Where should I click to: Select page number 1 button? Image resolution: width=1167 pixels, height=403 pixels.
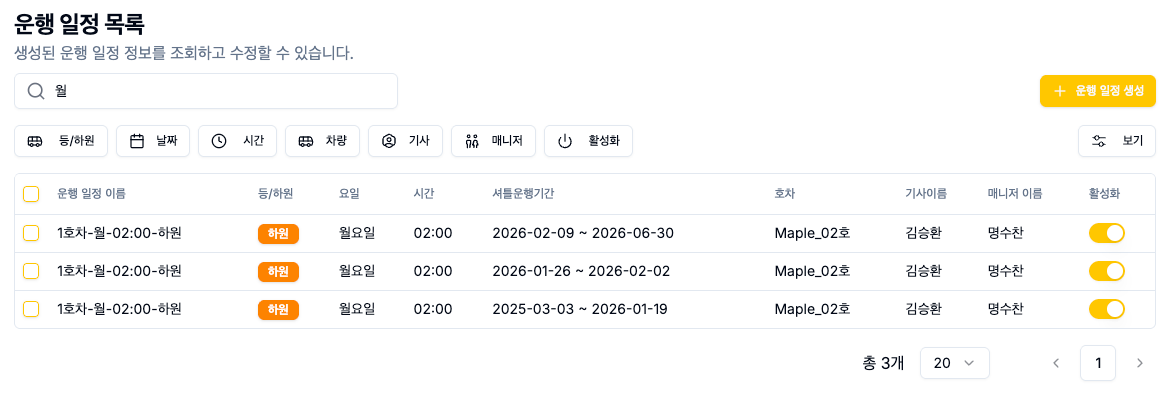click(1098, 363)
